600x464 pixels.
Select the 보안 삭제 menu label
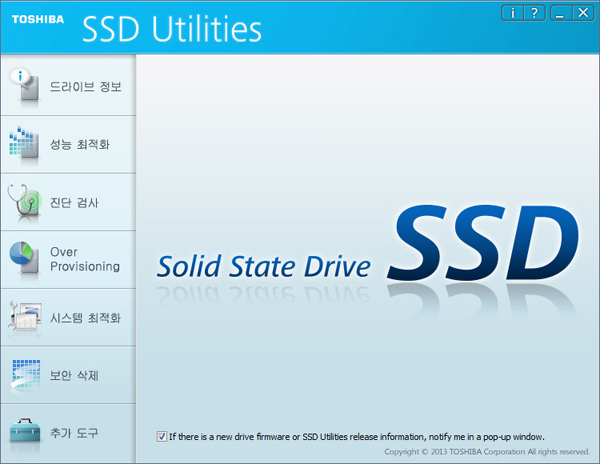[x=74, y=375]
